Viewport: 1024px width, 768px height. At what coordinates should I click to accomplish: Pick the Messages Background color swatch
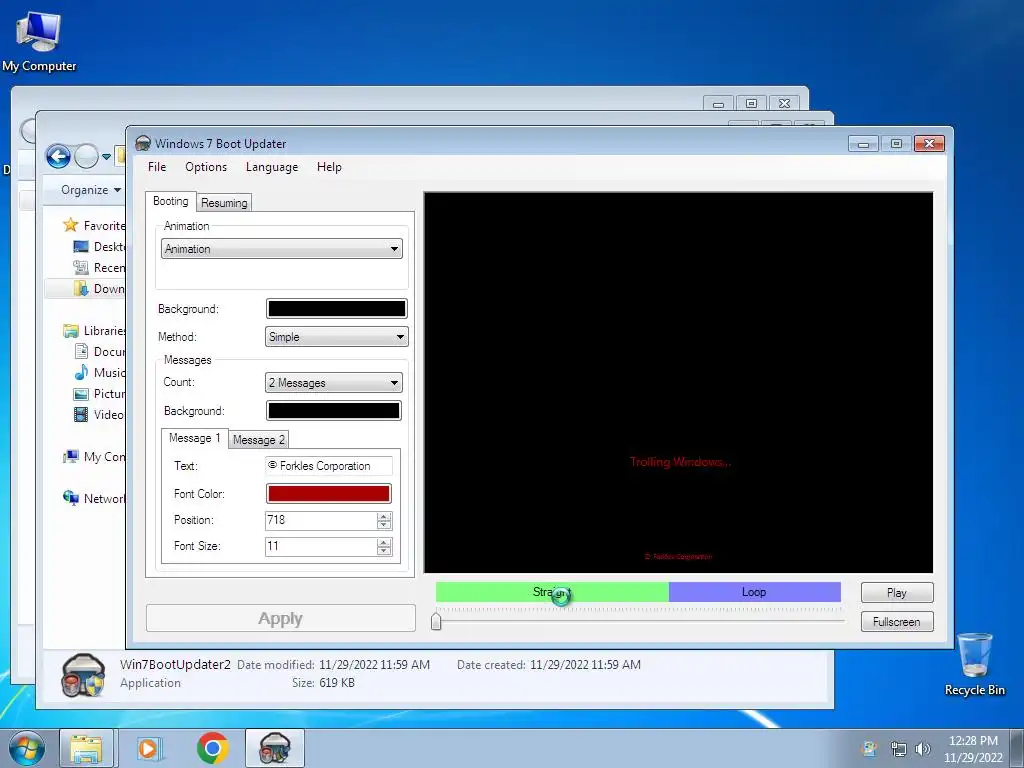click(x=334, y=411)
